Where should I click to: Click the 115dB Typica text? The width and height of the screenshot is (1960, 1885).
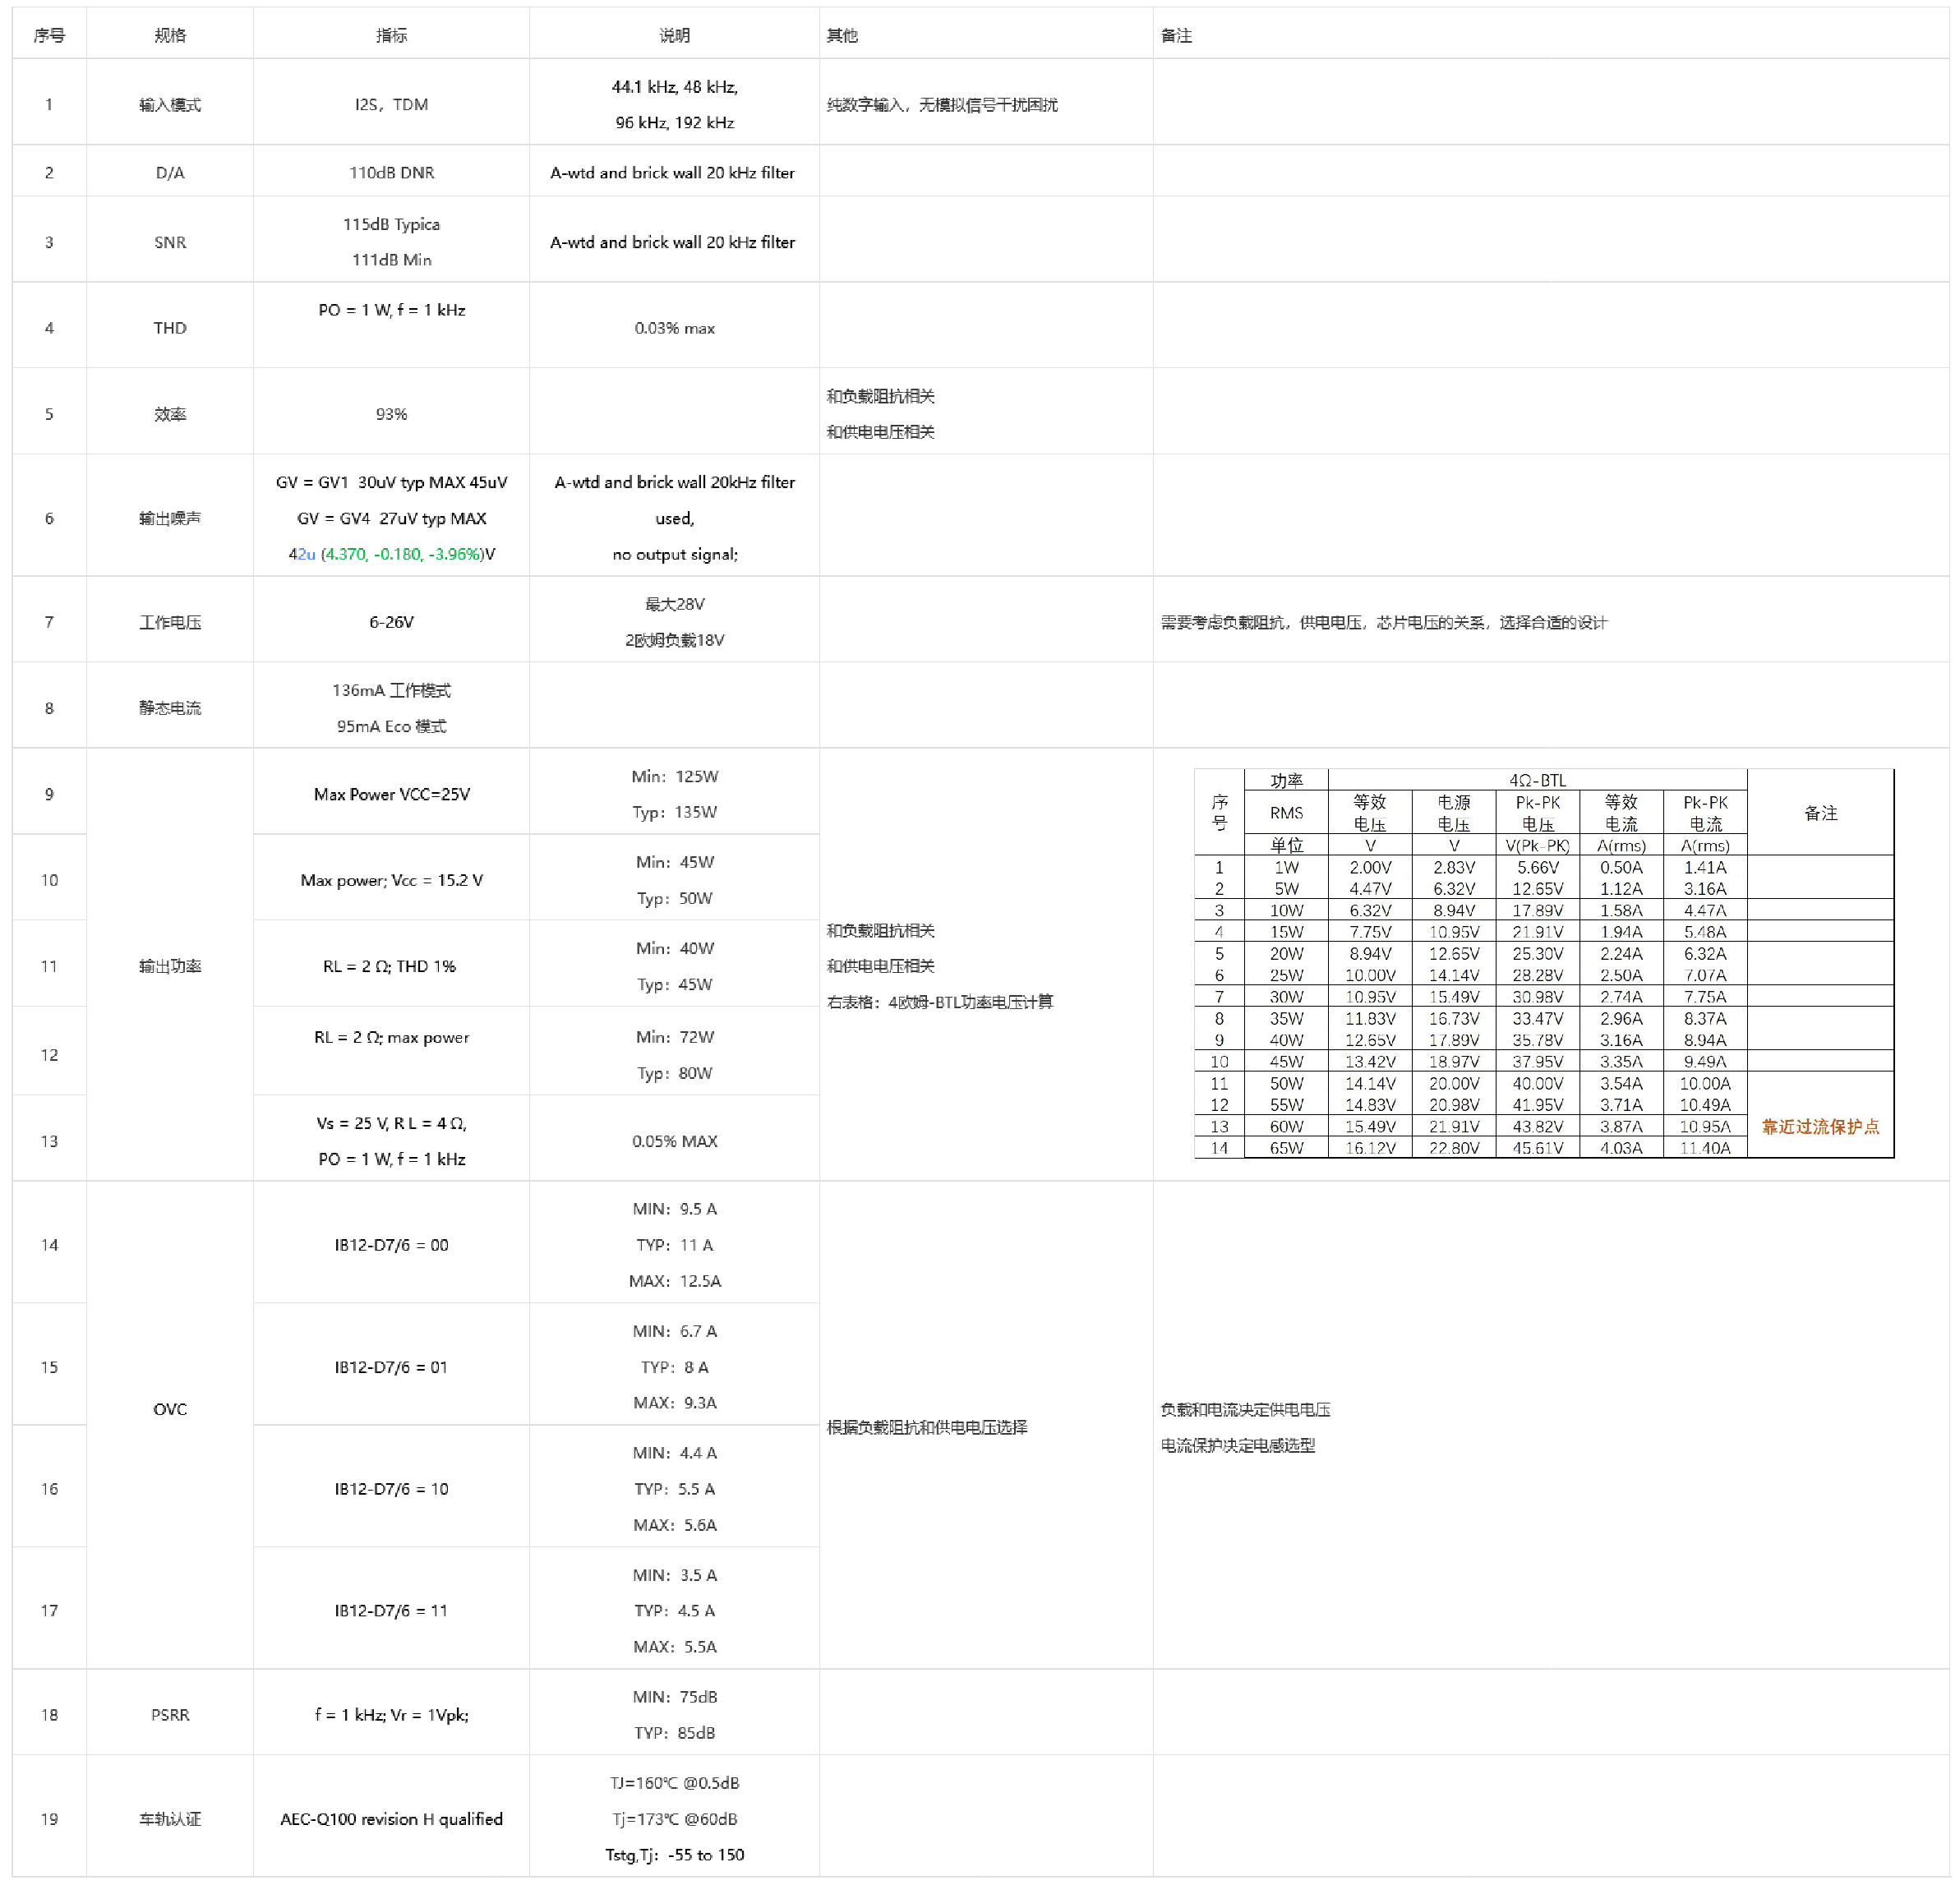391,224
